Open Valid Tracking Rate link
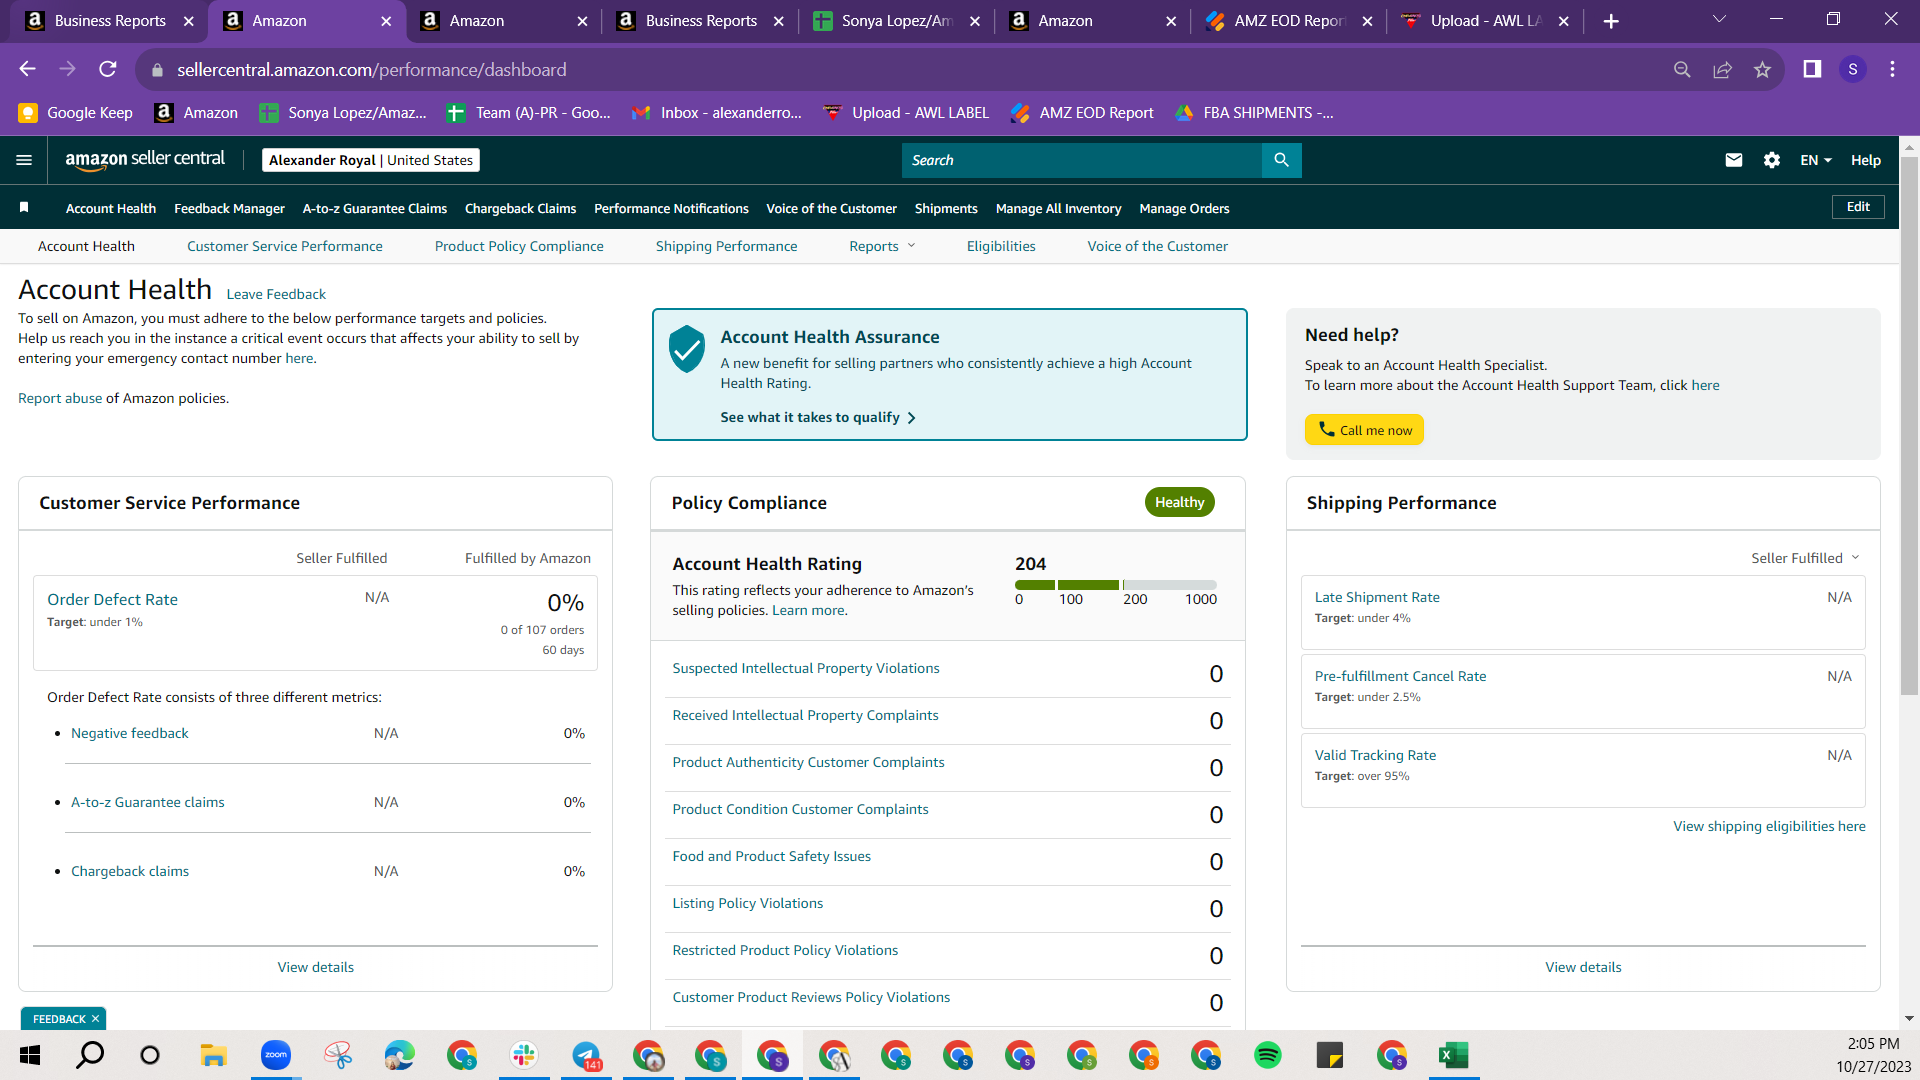1920x1080 pixels. tap(1375, 755)
